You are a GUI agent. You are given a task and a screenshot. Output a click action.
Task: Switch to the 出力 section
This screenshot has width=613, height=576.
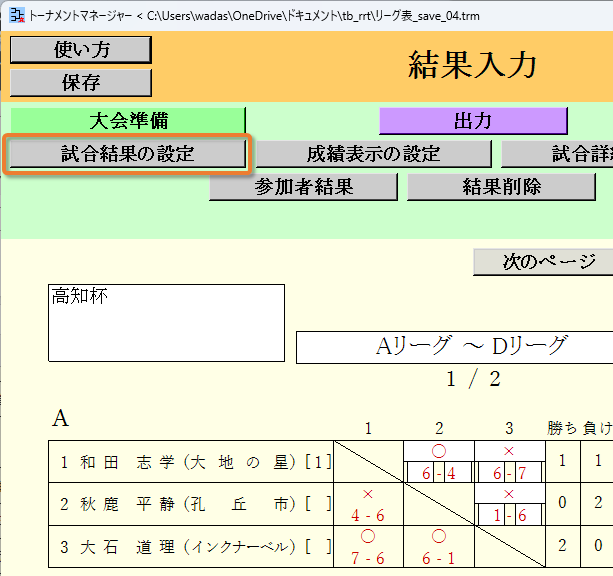coord(473,120)
